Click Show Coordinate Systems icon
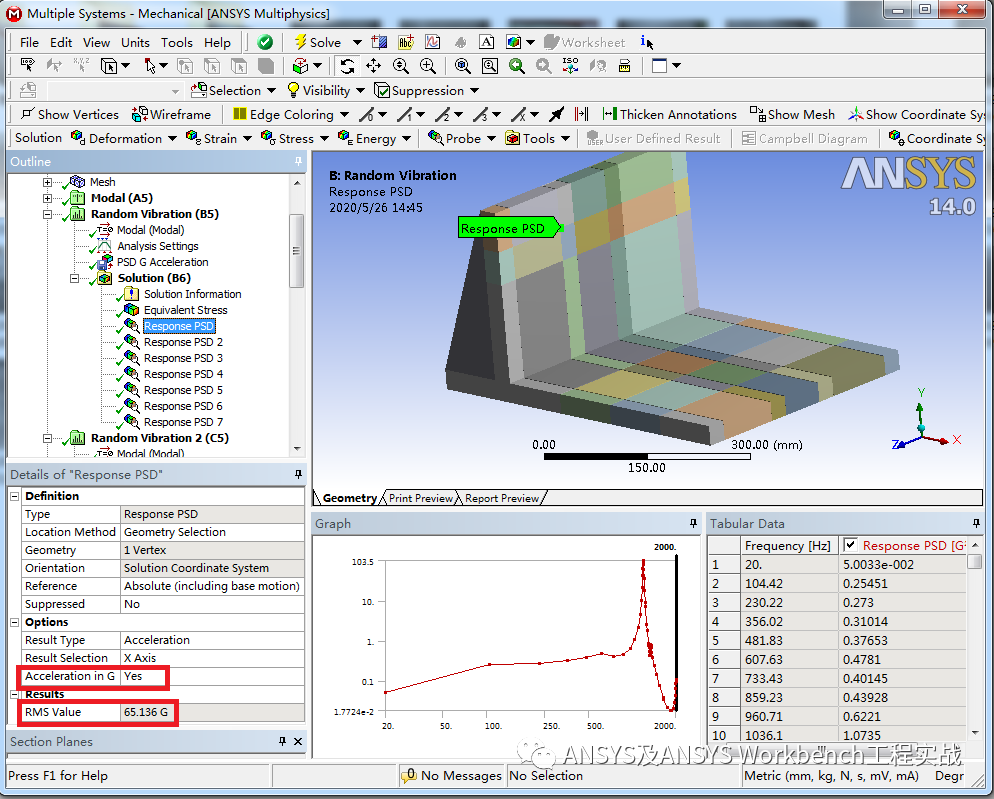 pyautogui.click(x=856, y=115)
